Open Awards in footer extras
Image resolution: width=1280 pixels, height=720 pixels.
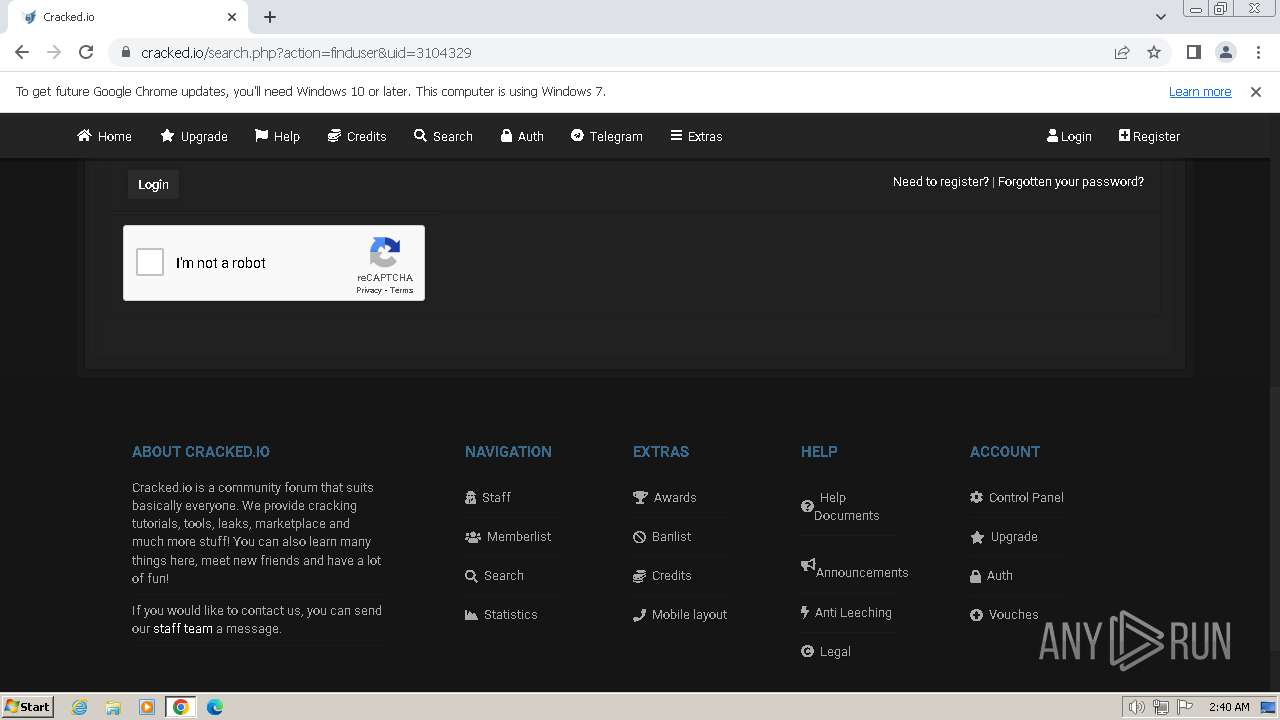(x=665, y=497)
